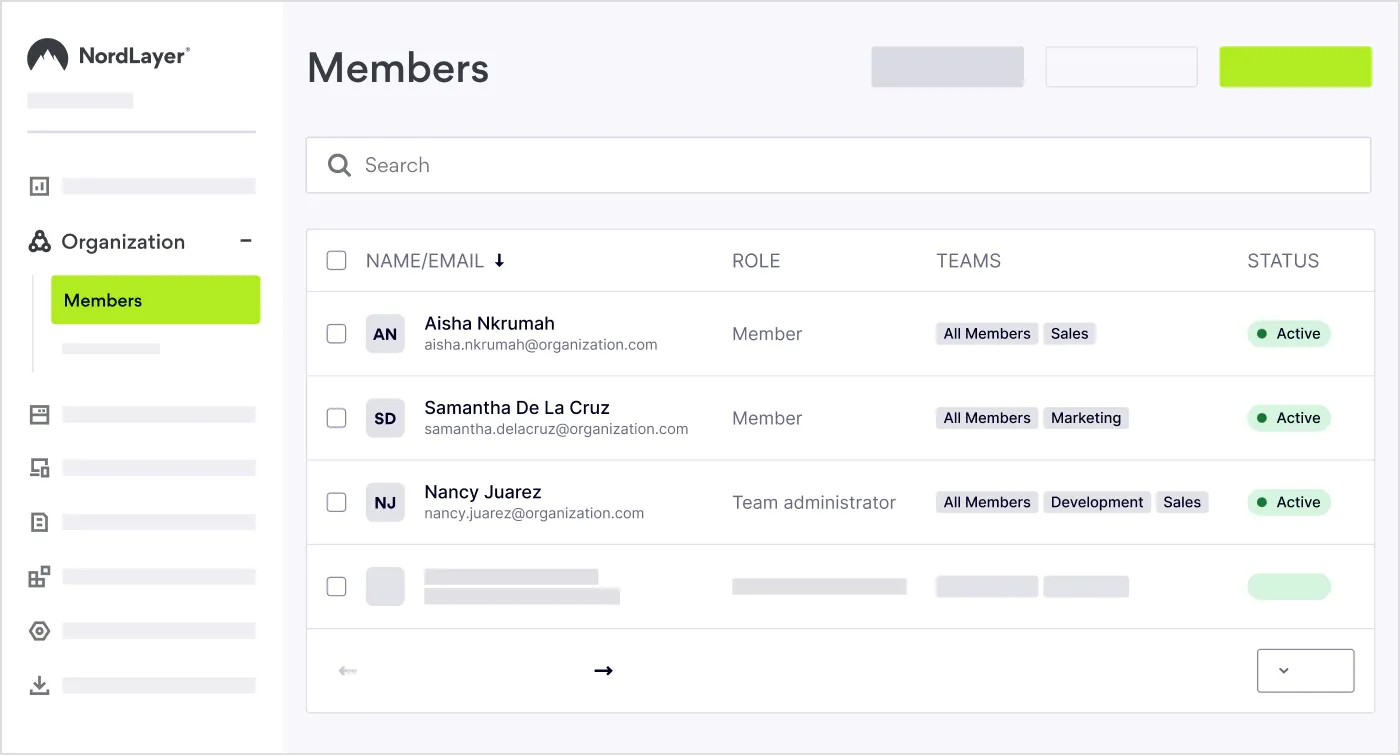Open the download icon in sidebar
The image size is (1400, 755).
[39, 685]
